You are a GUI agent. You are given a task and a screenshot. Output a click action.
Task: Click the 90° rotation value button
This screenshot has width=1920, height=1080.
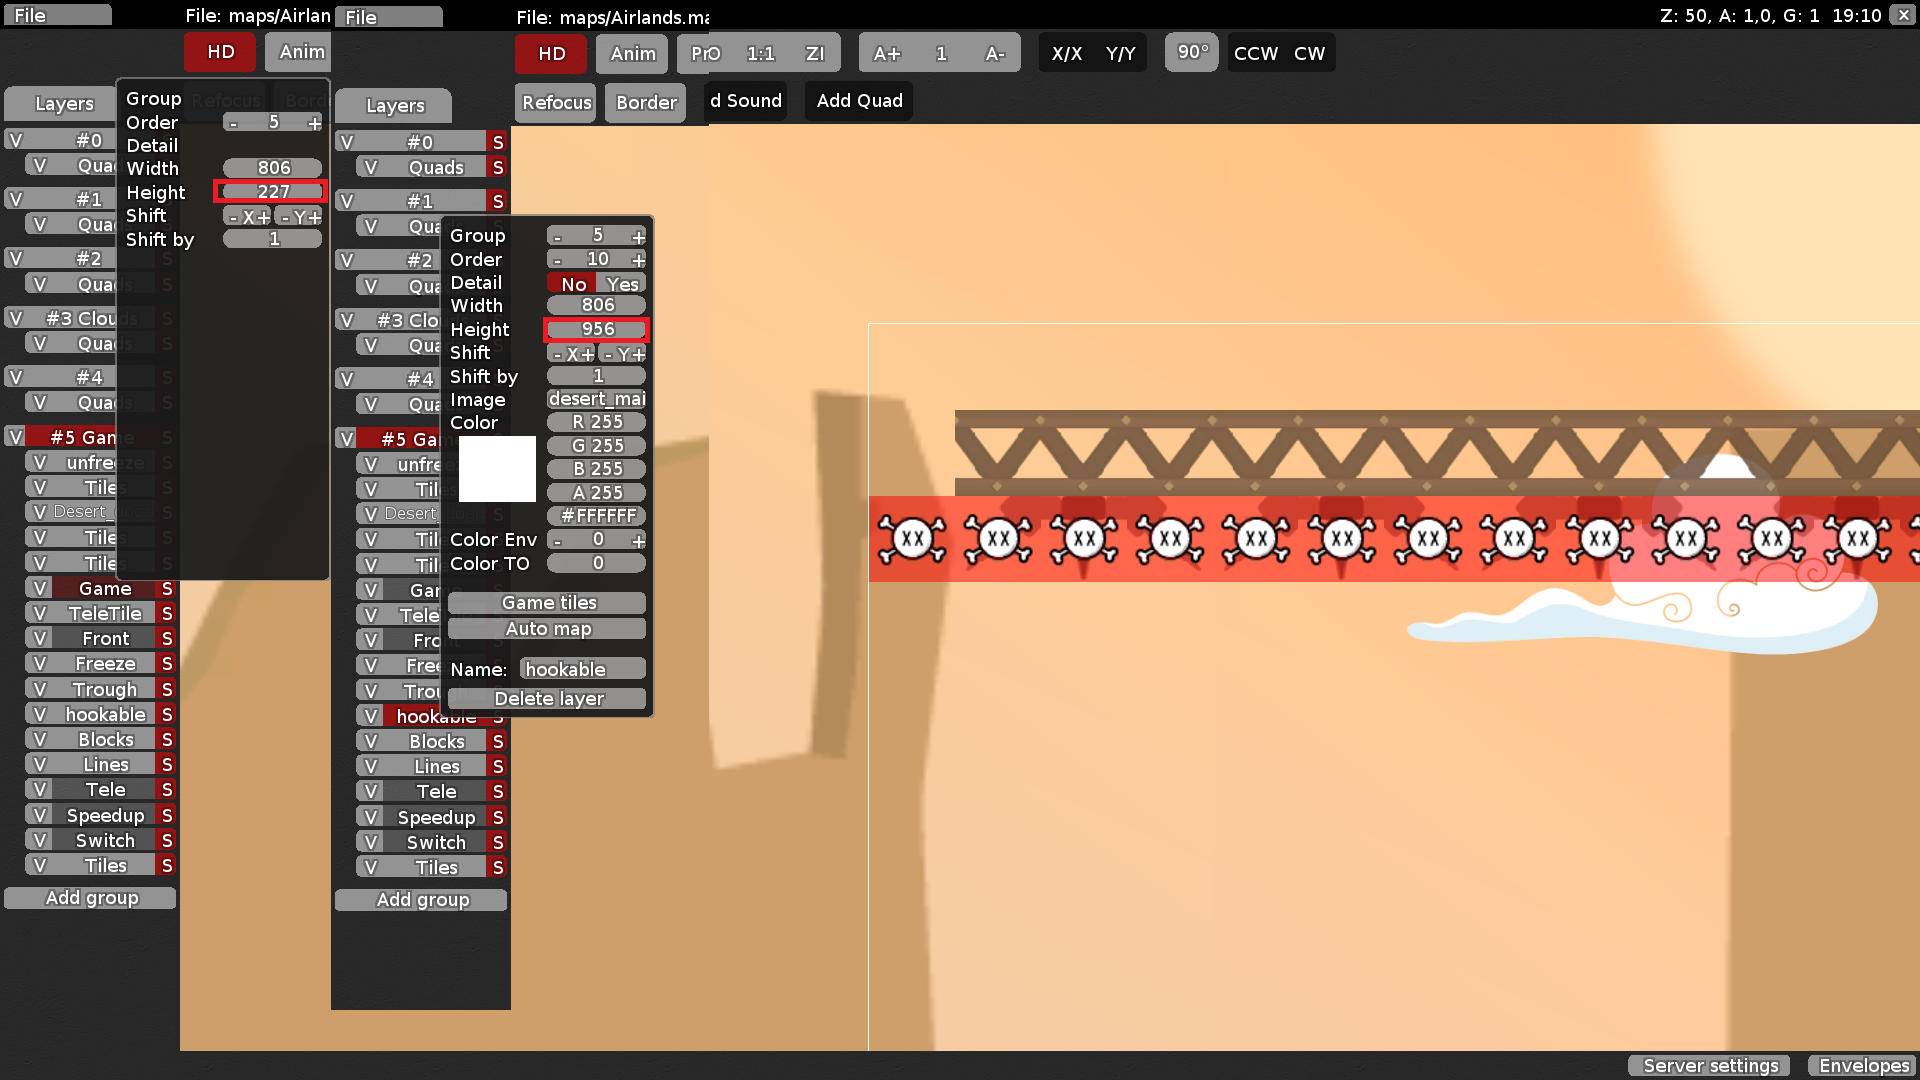[x=1192, y=52]
